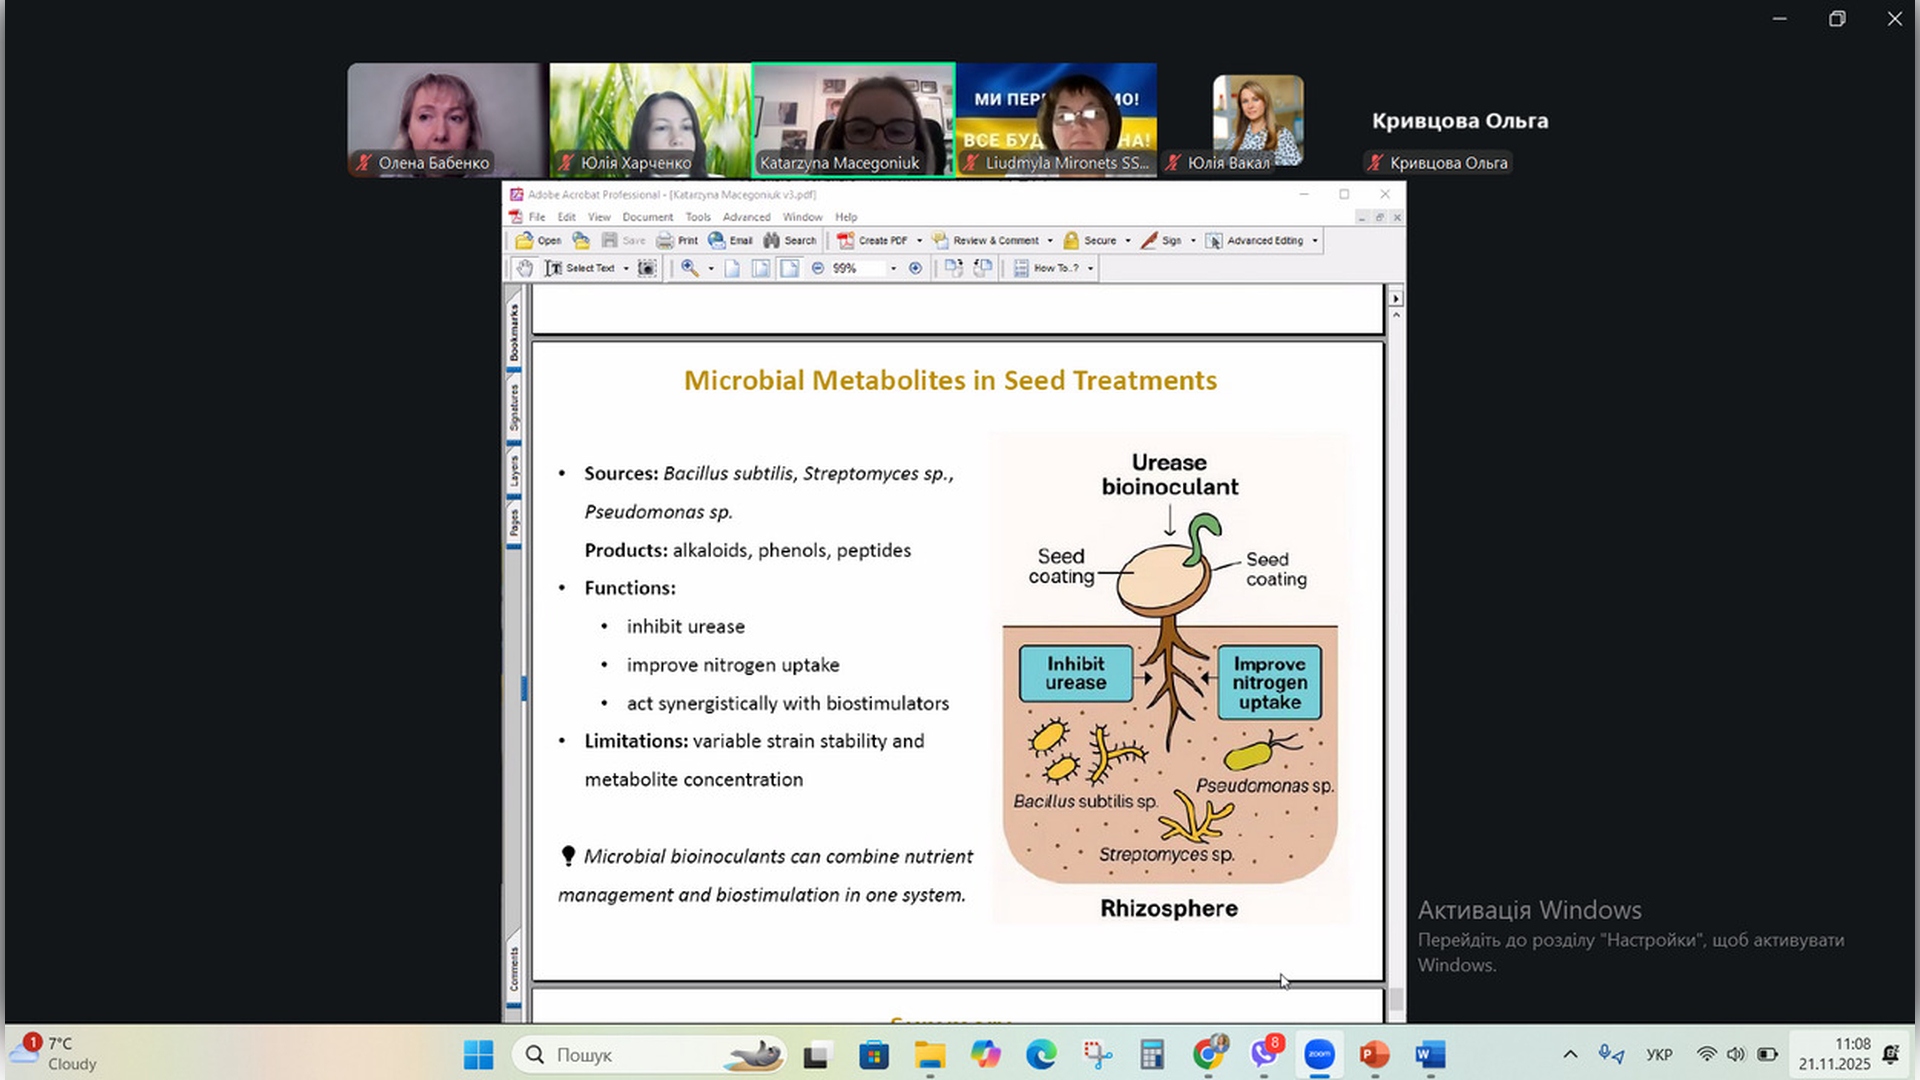Viewport: 1920px width, 1080px height.
Task: Click the document vertical scrollbar thumb
Action: click(1396, 998)
